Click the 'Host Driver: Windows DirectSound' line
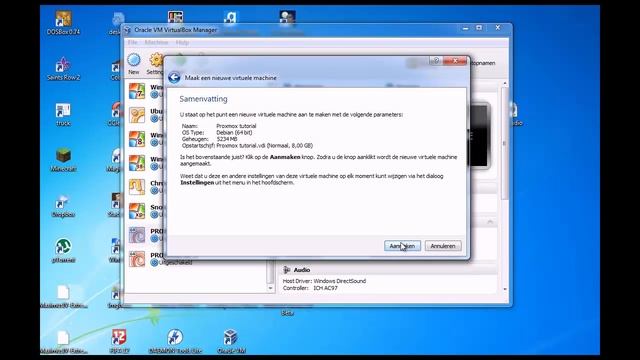 324,281
